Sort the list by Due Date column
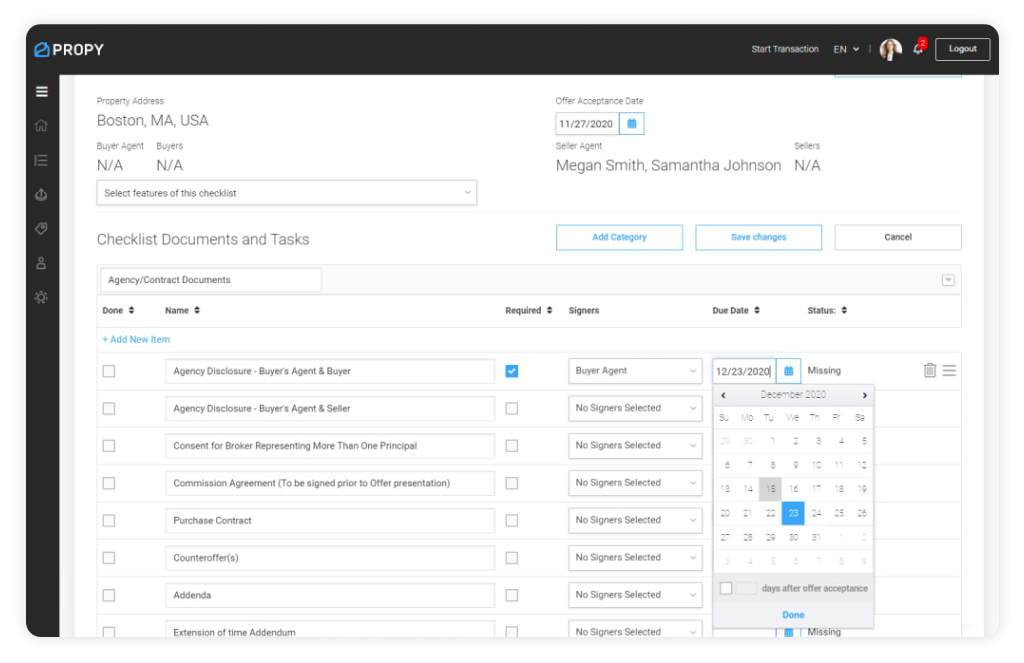This screenshot has height=663, width=1024. (x=735, y=311)
